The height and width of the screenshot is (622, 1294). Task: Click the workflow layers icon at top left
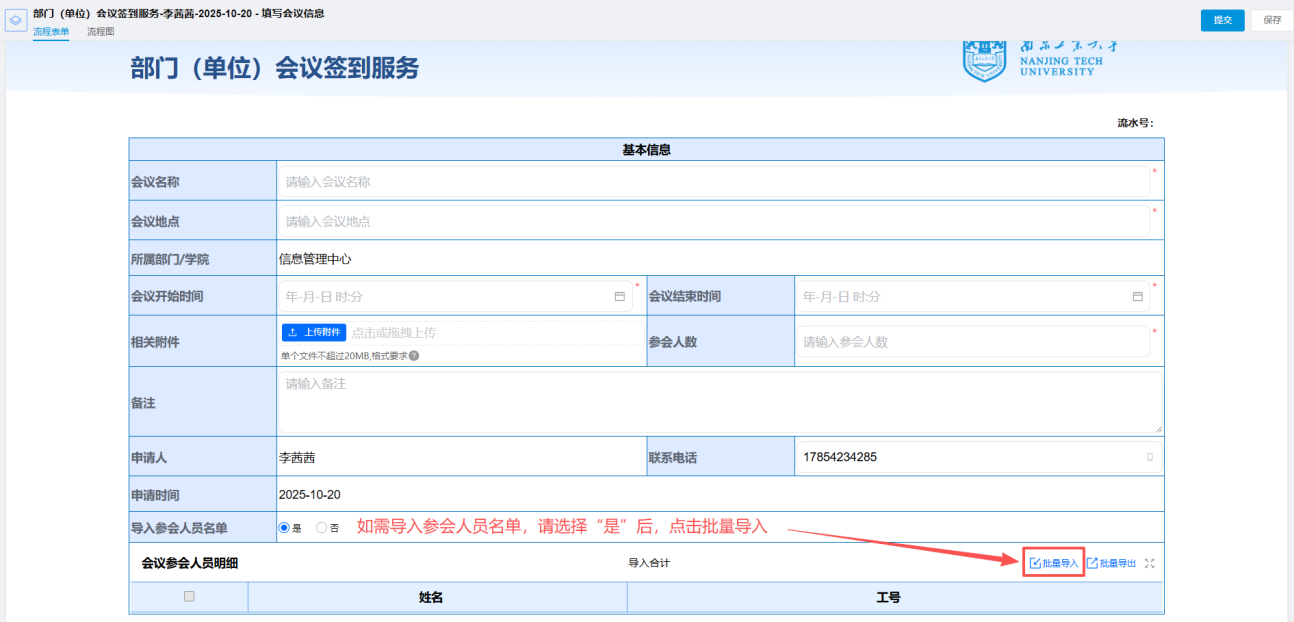click(x=16, y=20)
